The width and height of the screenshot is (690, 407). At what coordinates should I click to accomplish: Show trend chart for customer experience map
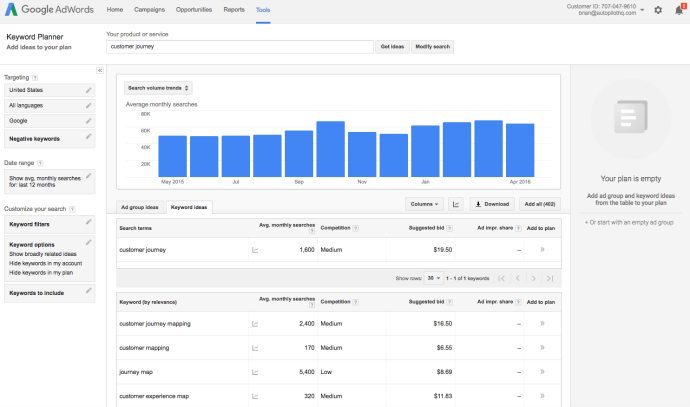coord(255,396)
